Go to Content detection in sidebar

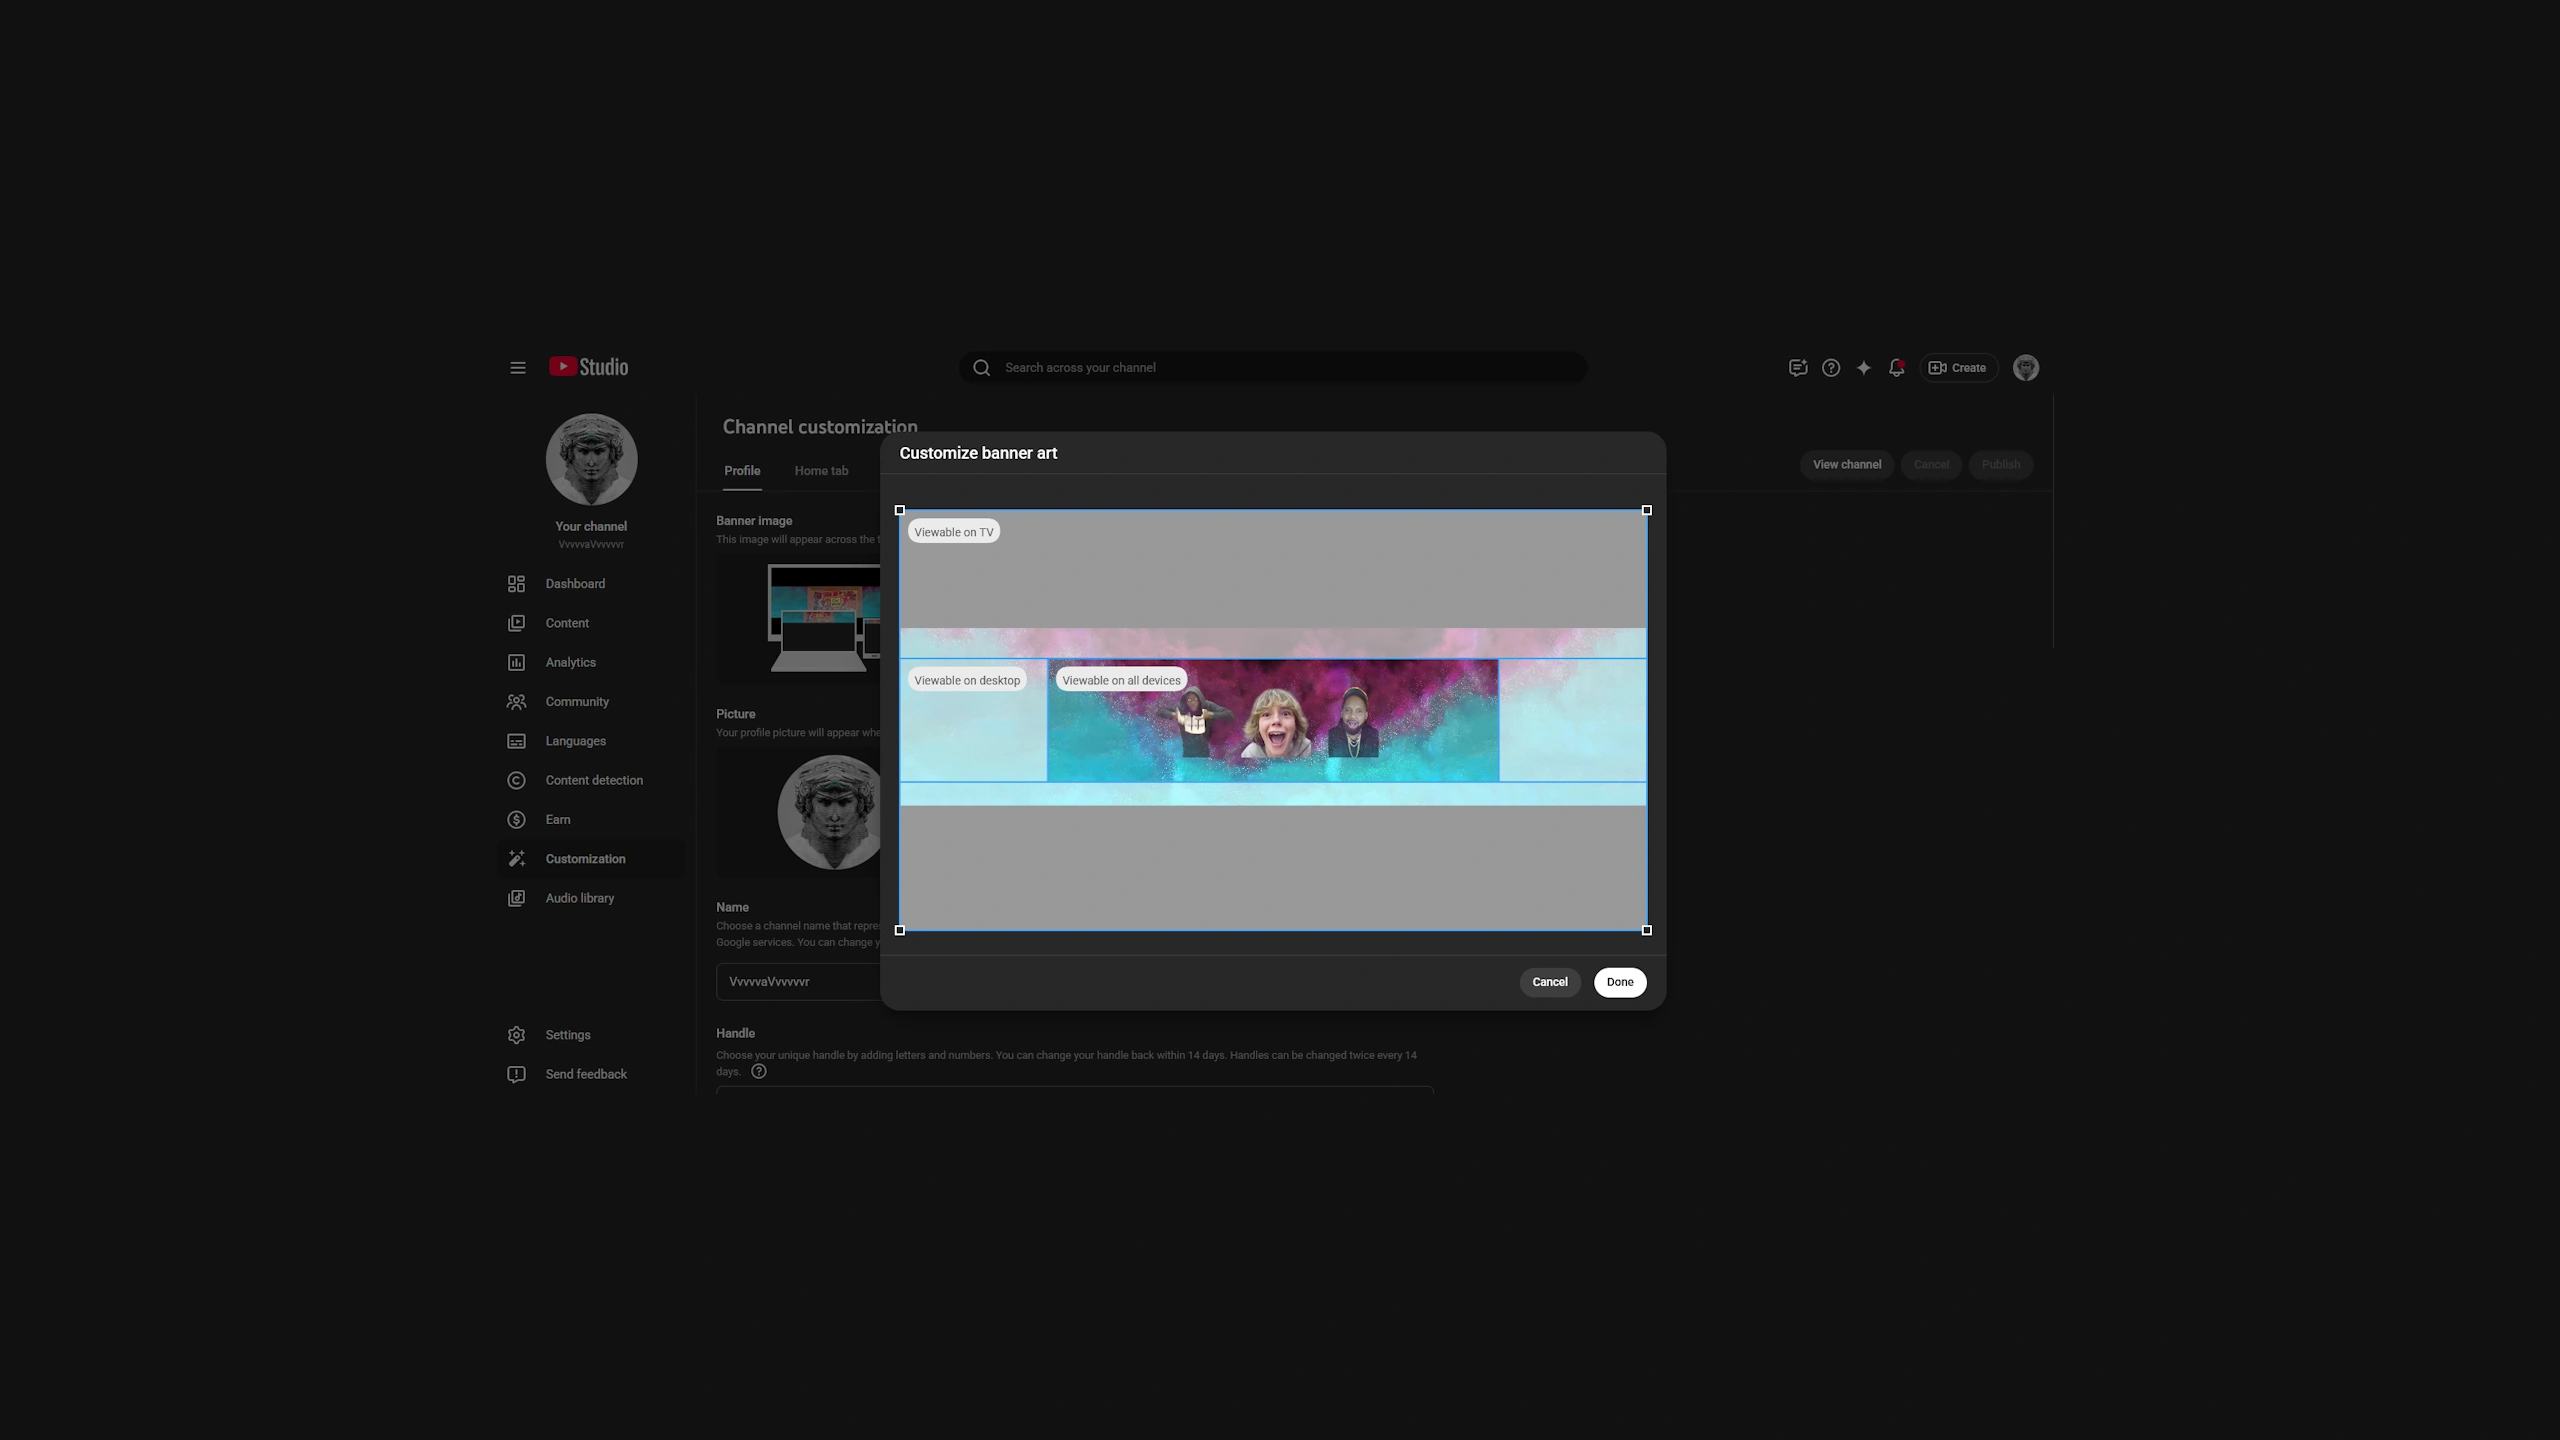coord(593,780)
